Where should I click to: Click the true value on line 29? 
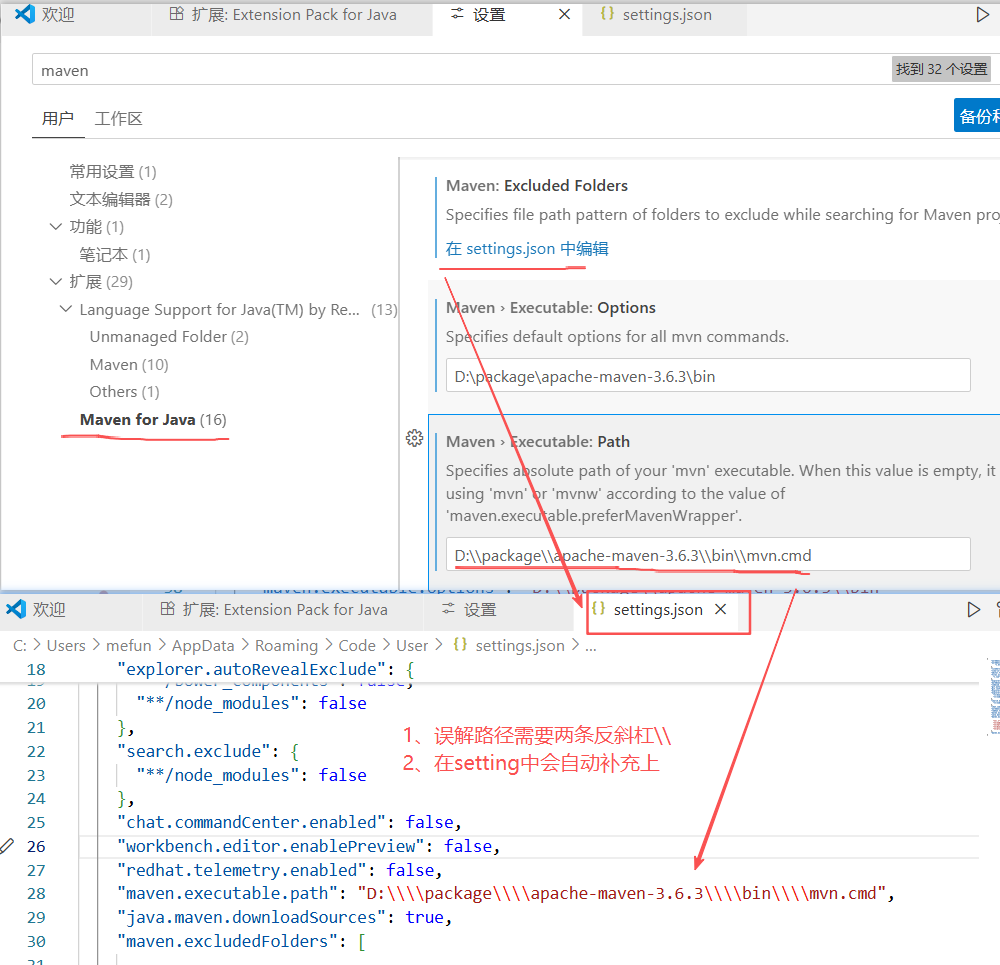[x=424, y=917]
